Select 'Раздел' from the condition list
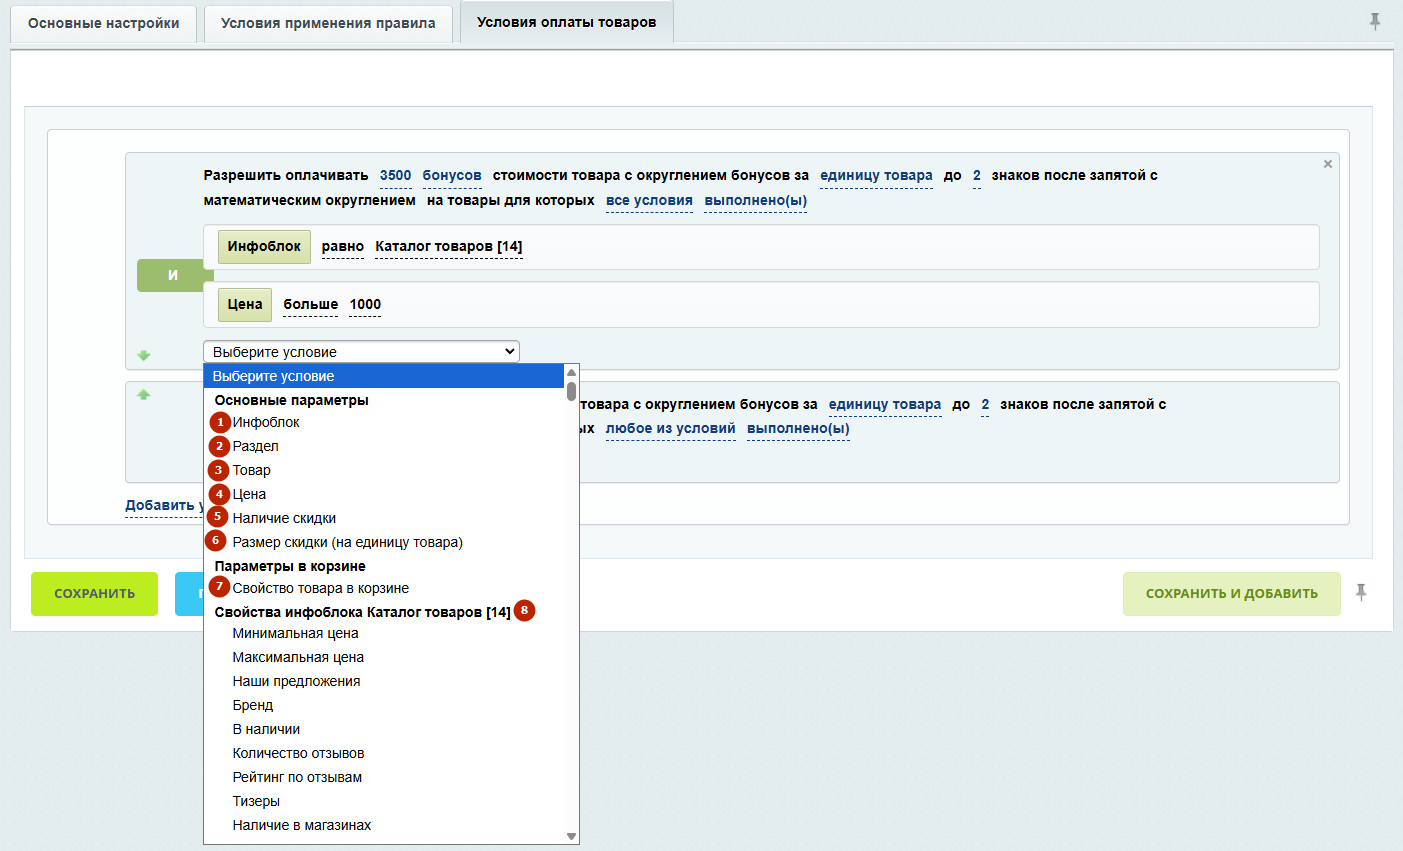This screenshot has height=851, width=1403. coord(256,446)
